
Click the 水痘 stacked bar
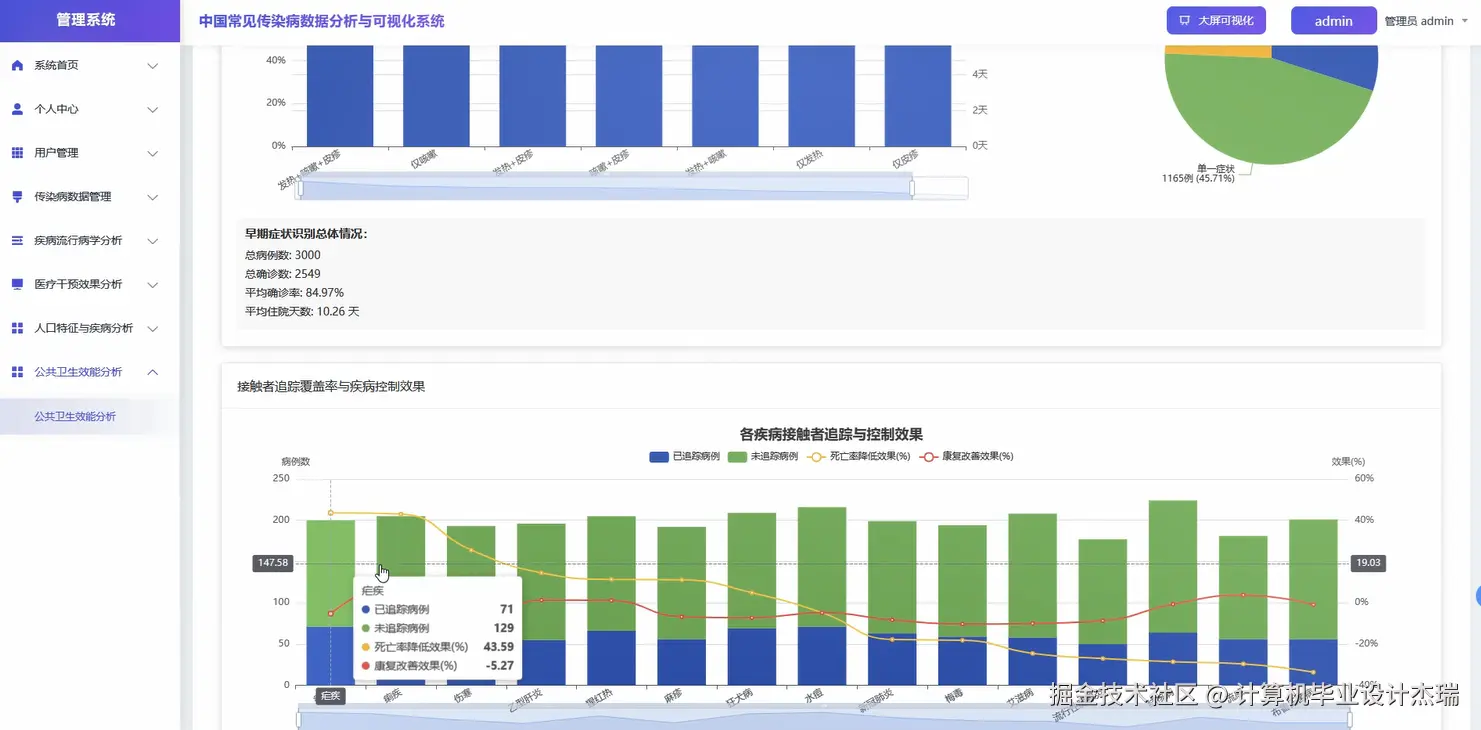822,596
